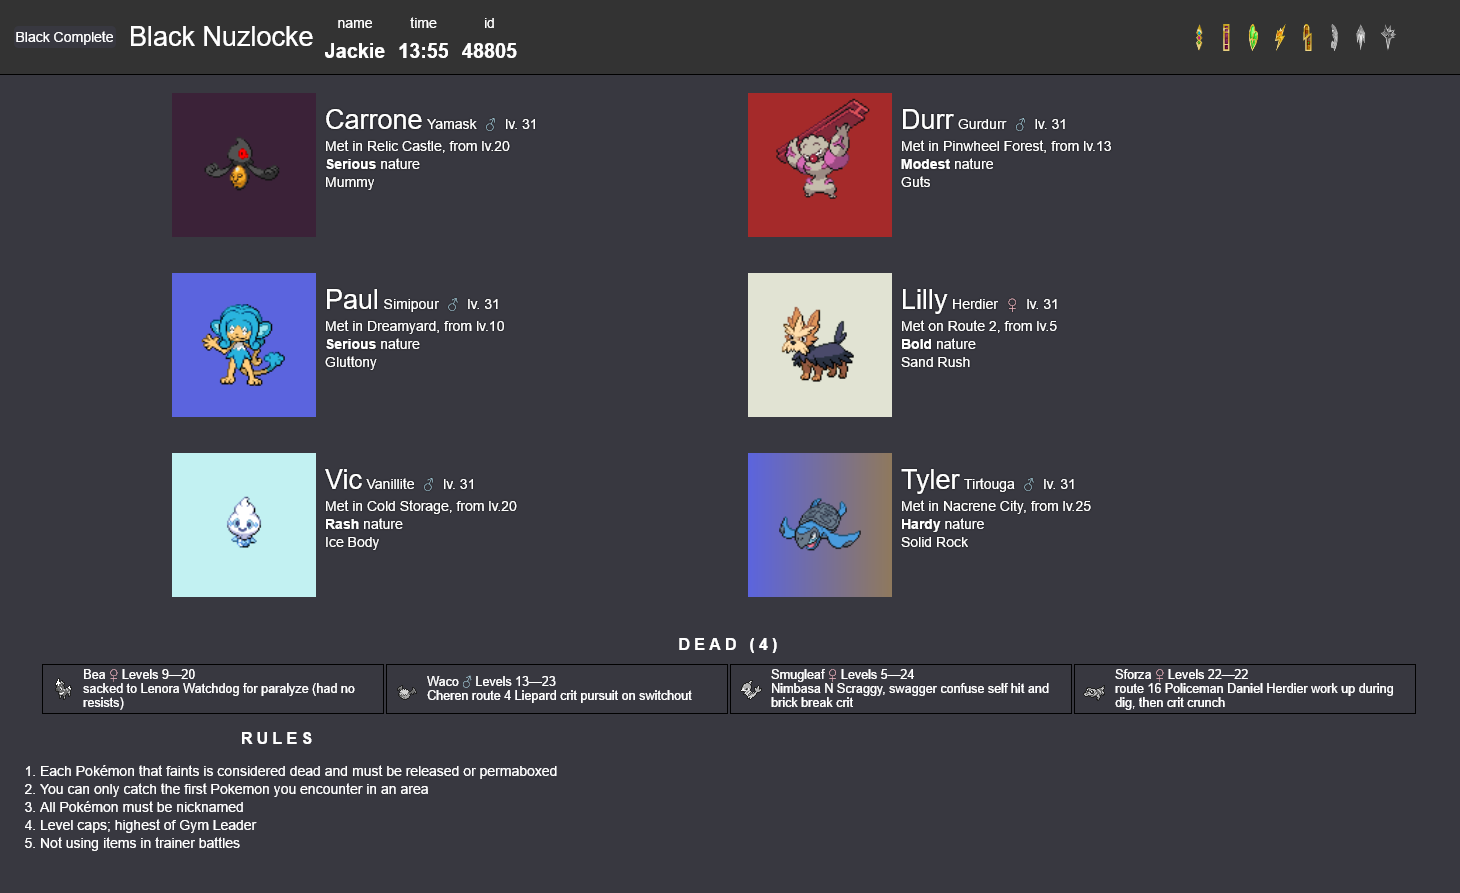Viewport: 1460px width, 893px height.
Task: Click the DEAD (4) heading
Action: tap(728, 645)
